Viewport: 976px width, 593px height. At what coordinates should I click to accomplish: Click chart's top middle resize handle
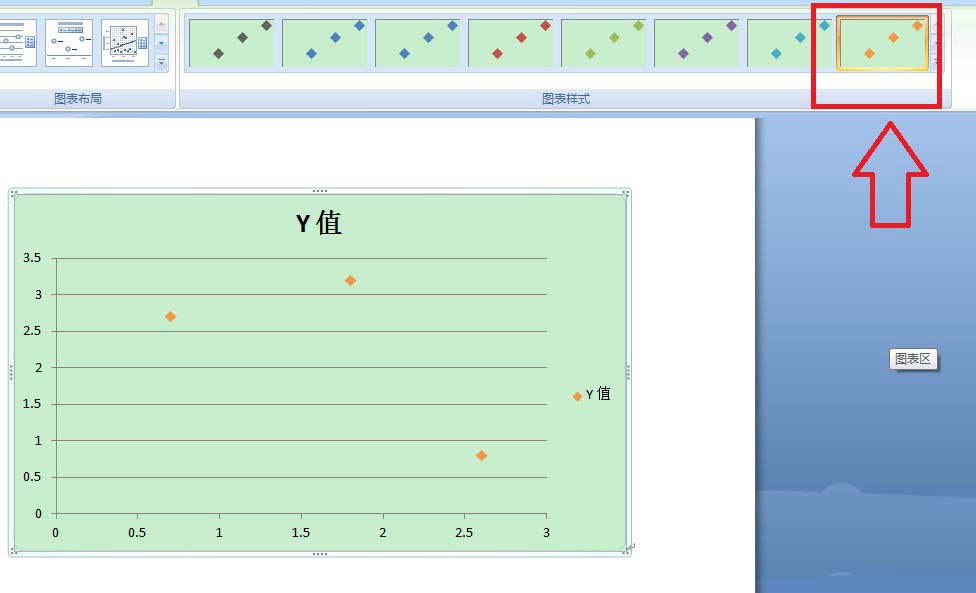tap(319, 191)
